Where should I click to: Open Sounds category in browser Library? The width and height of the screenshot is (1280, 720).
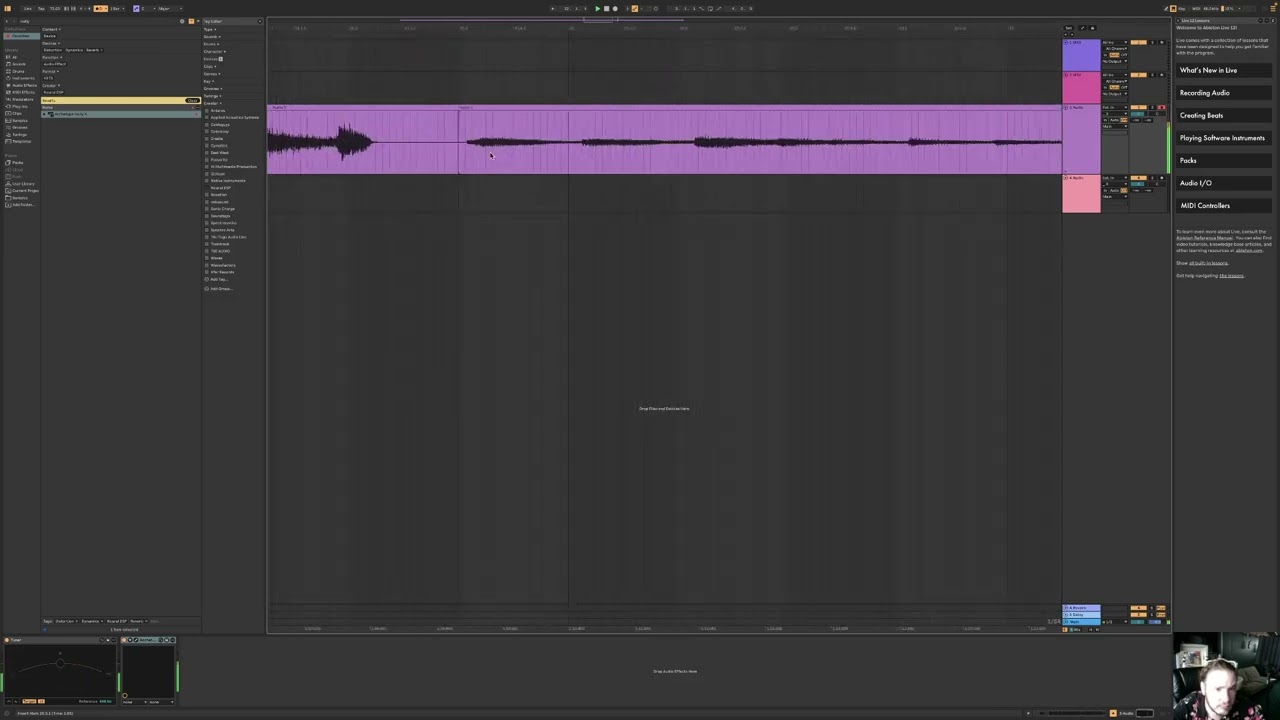(18, 64)
